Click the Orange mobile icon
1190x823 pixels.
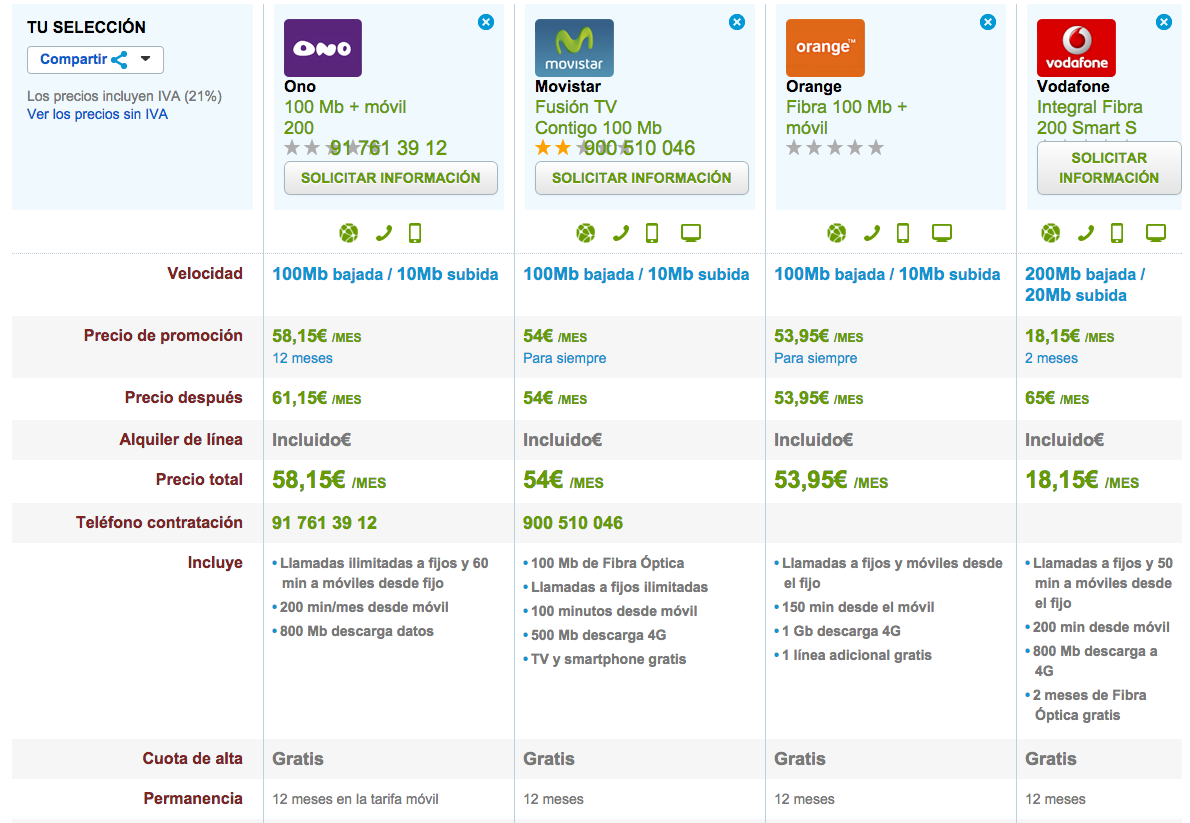(902, 233)
